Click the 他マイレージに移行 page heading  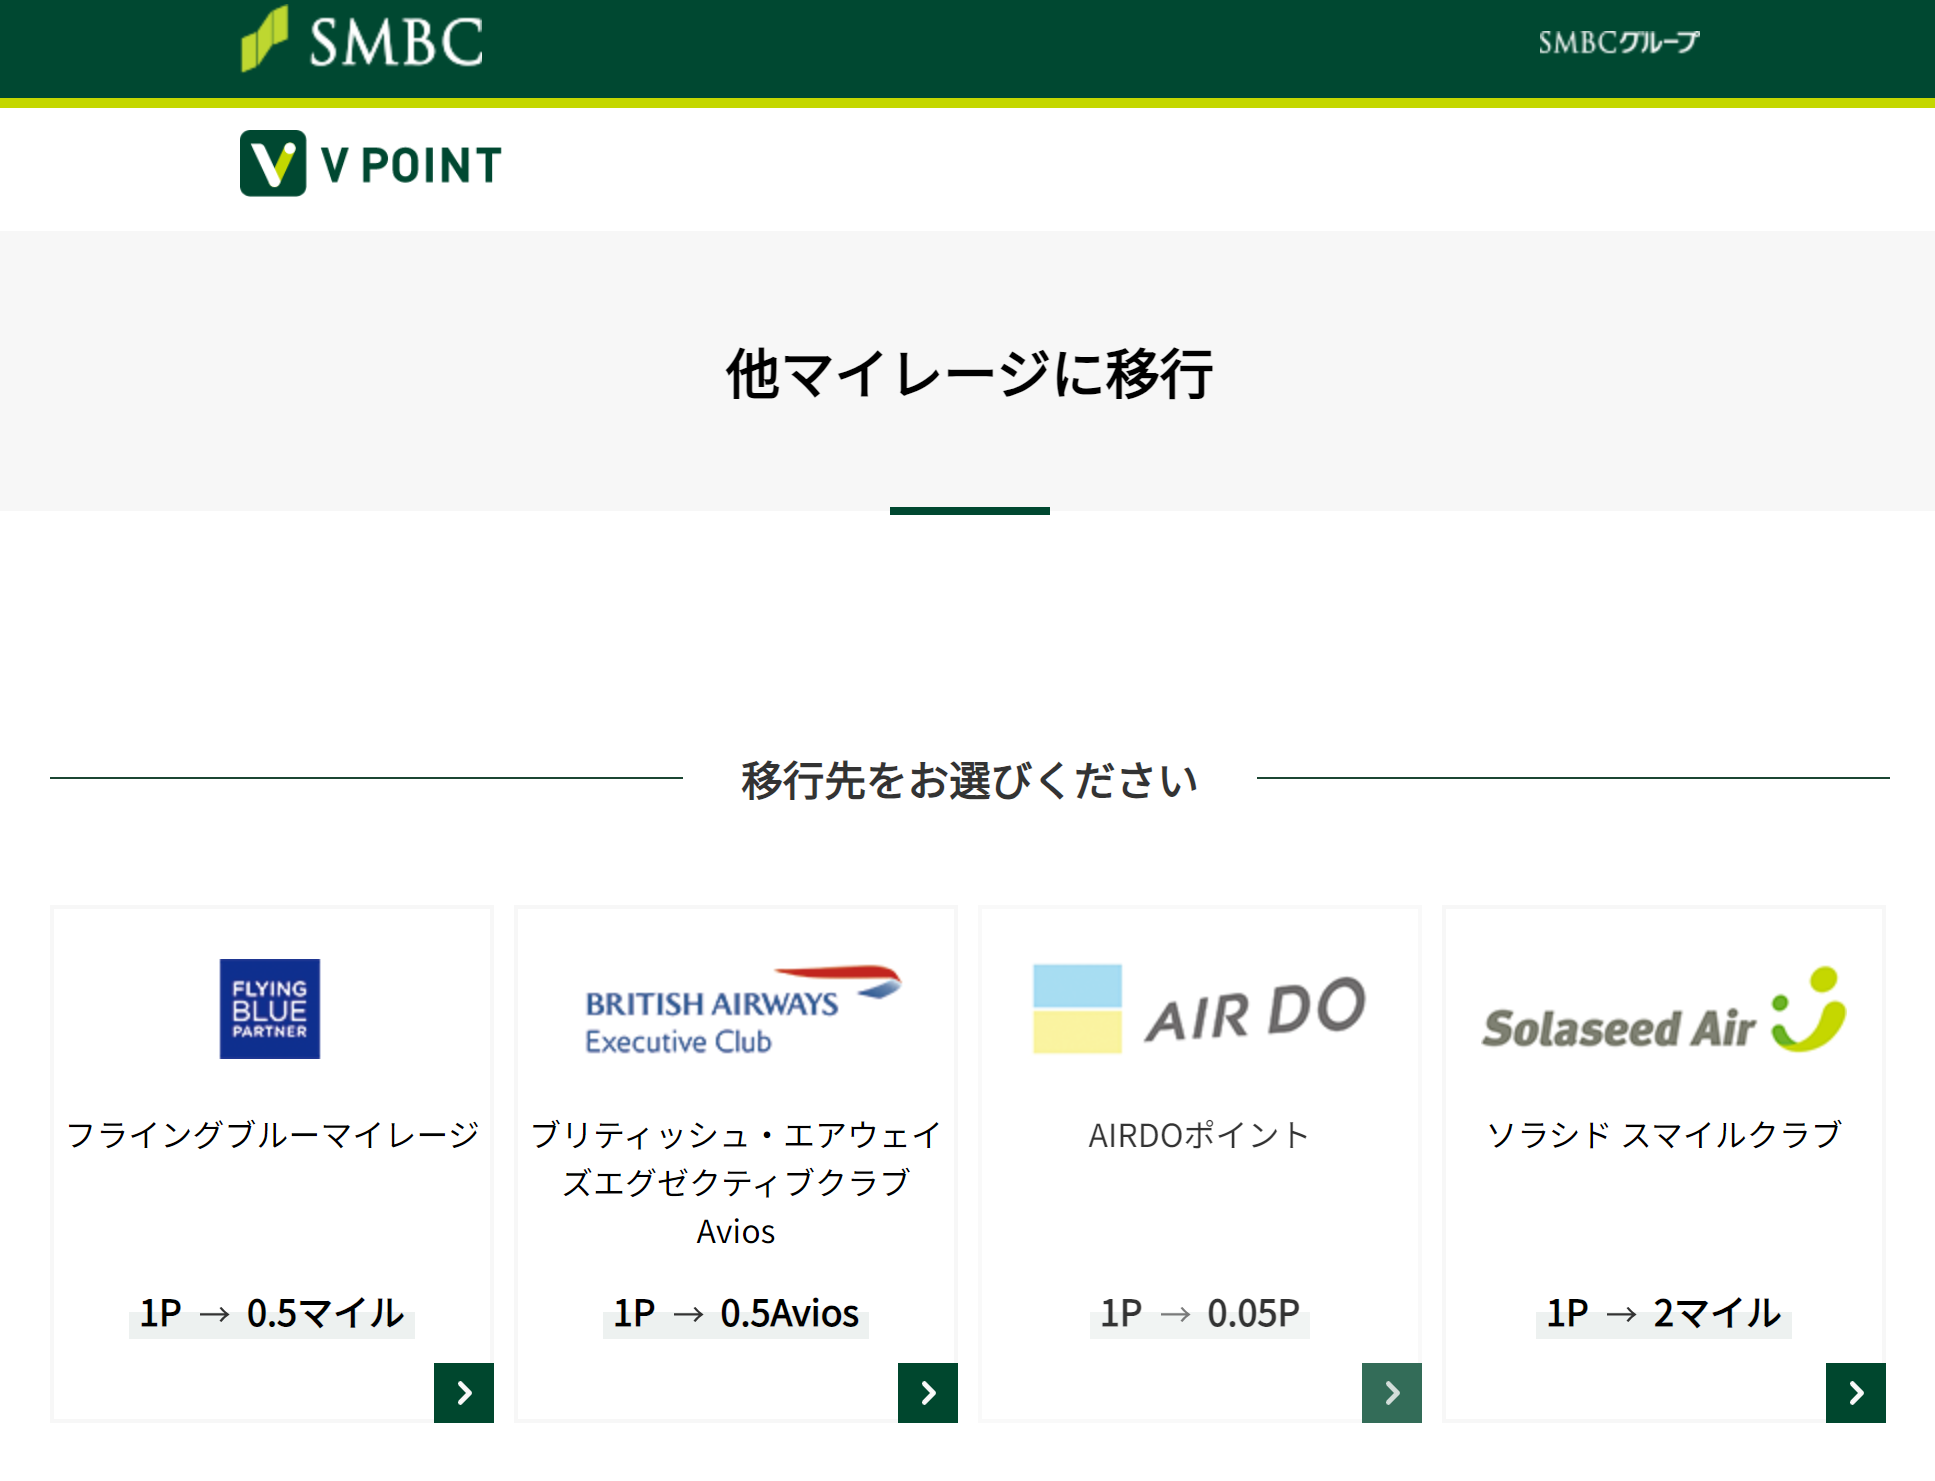click(x=969, y=374)
